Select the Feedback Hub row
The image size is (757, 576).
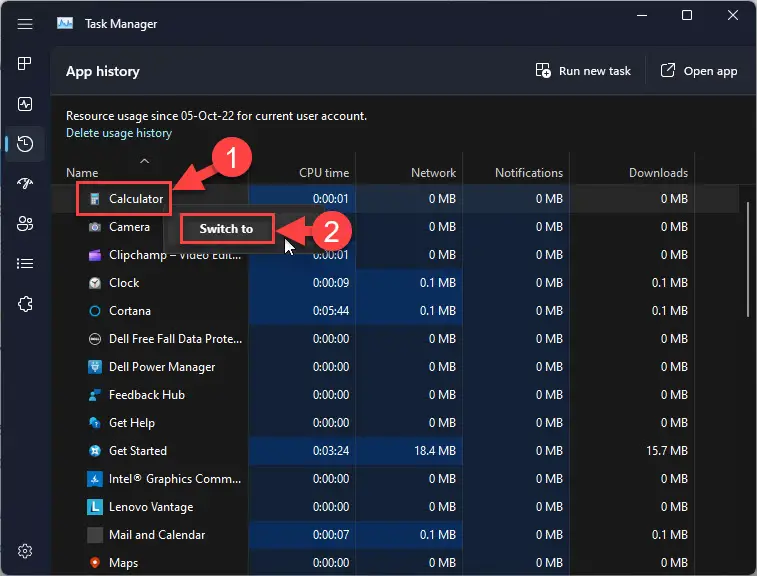[395, 394]
